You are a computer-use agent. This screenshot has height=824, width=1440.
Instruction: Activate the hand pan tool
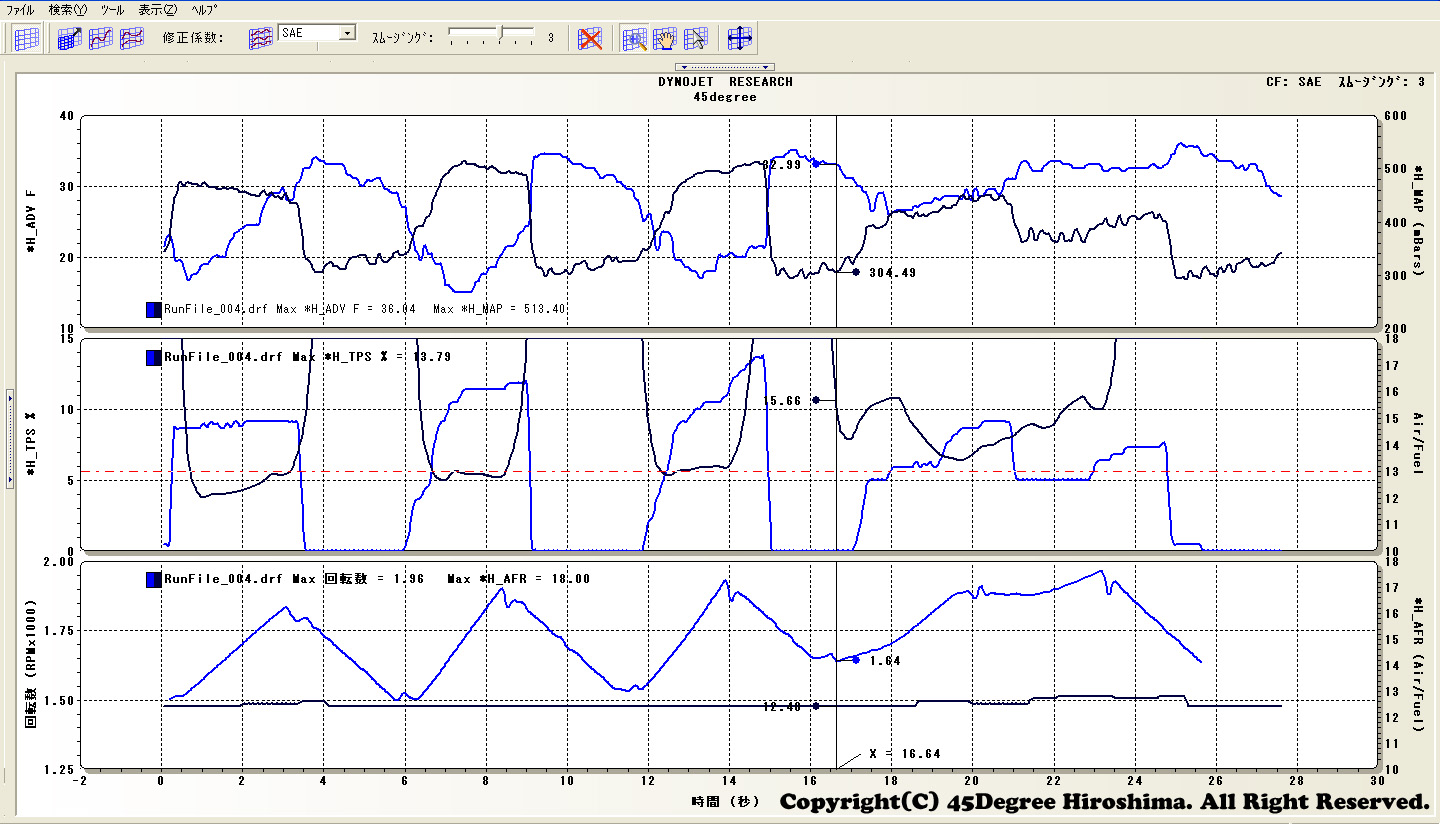point(665,39)
